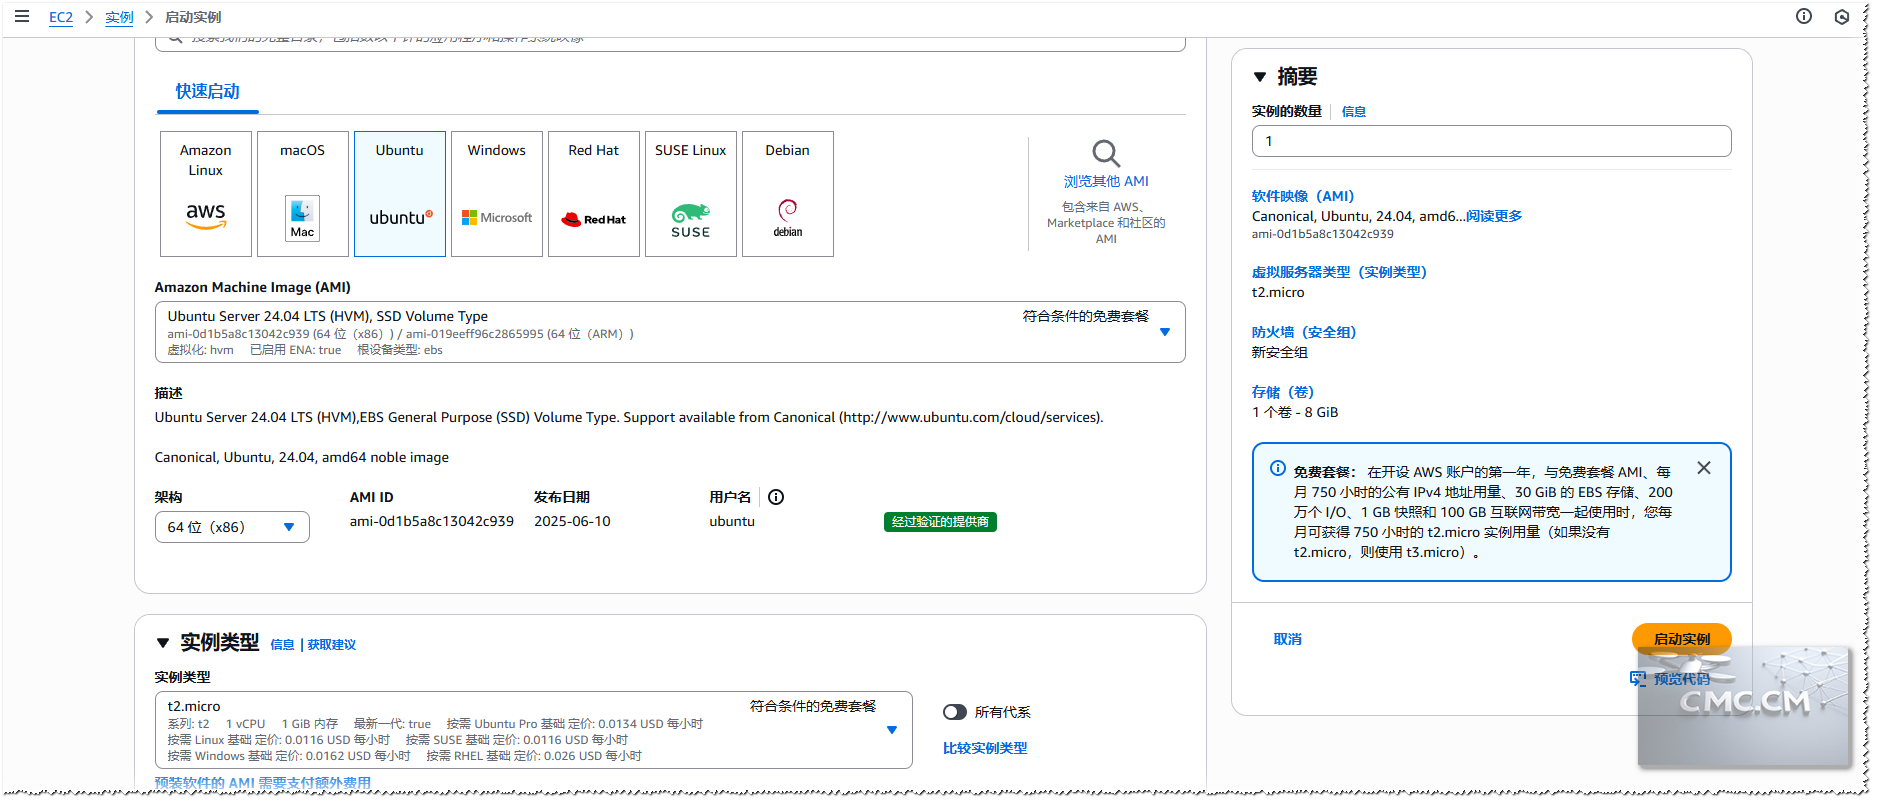Open the t2.micro instance type dropdown
Screen dimensions: 1878x804
pos(534,730)
